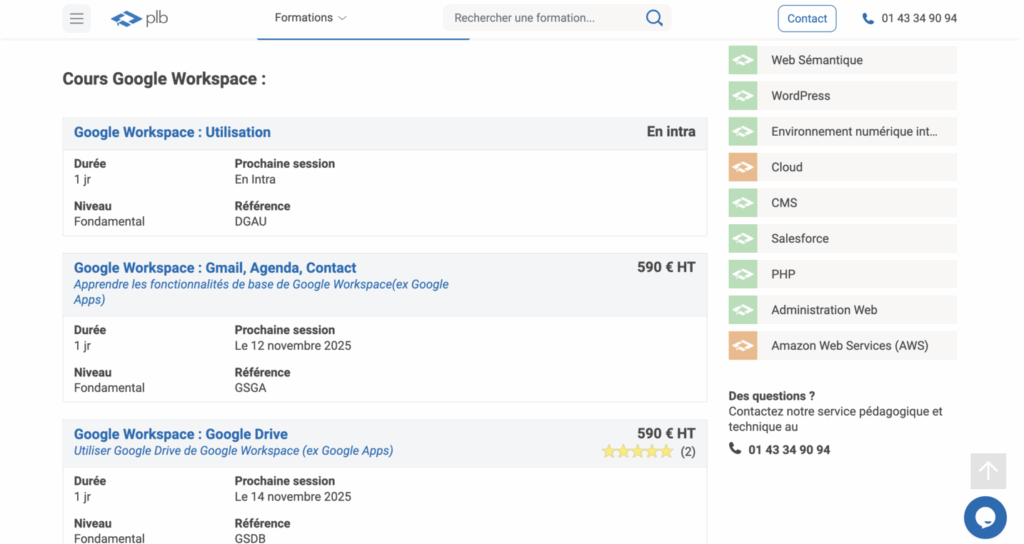Image resolution: width=1024 pixels, height=544 pixels.
Task: Click subtitle Utiliser Google Drive de Google Workspace
Action: [x=233, y=451]
